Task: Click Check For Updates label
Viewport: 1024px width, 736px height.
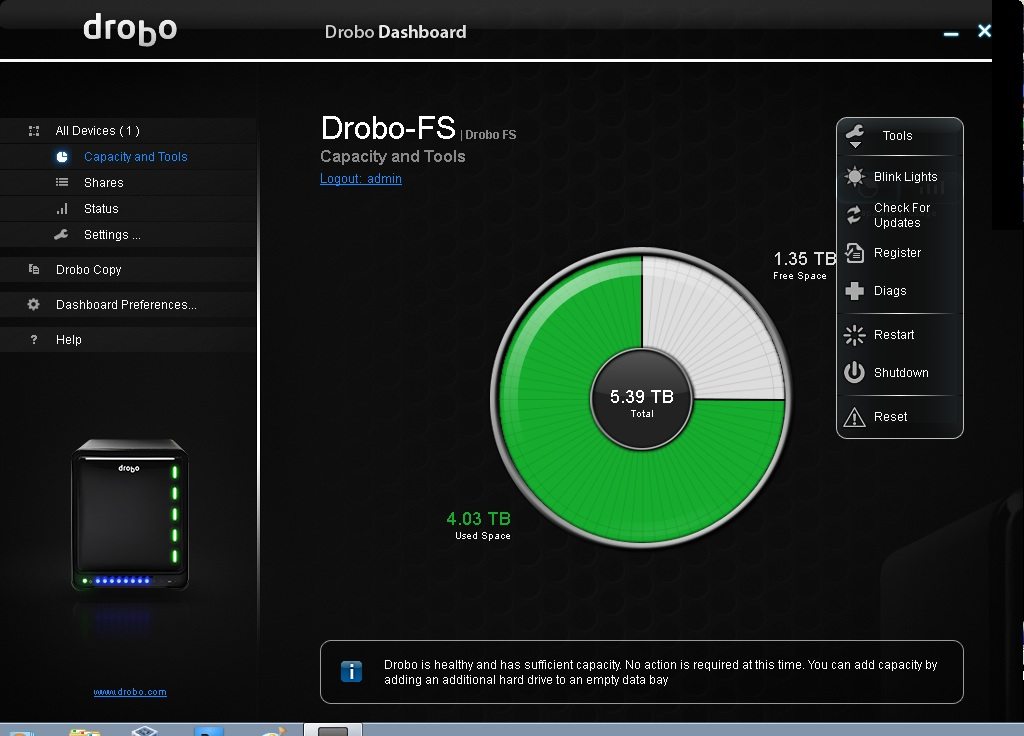Action: (x=902, y=215)
